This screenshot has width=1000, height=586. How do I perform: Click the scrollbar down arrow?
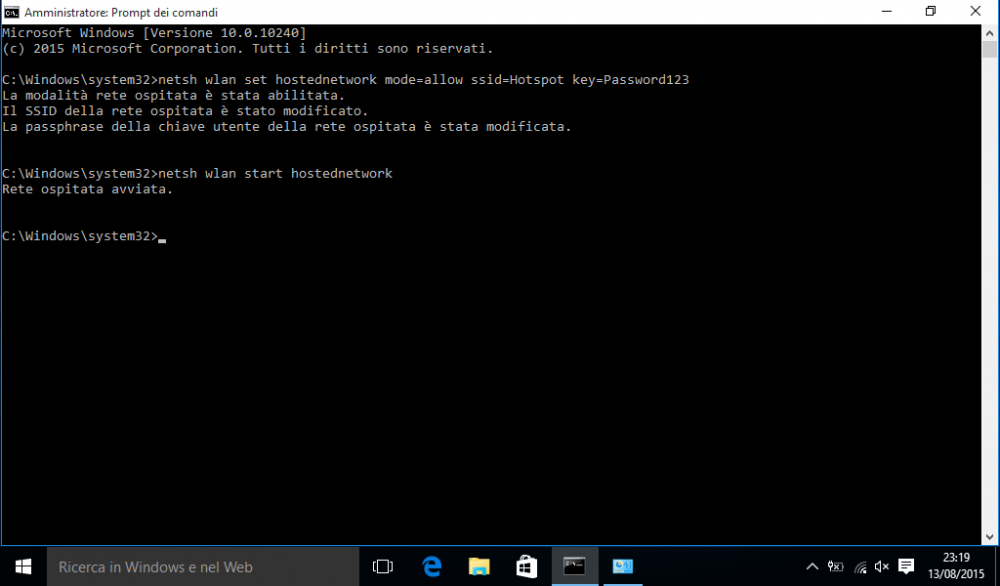(x=990, y=537)
